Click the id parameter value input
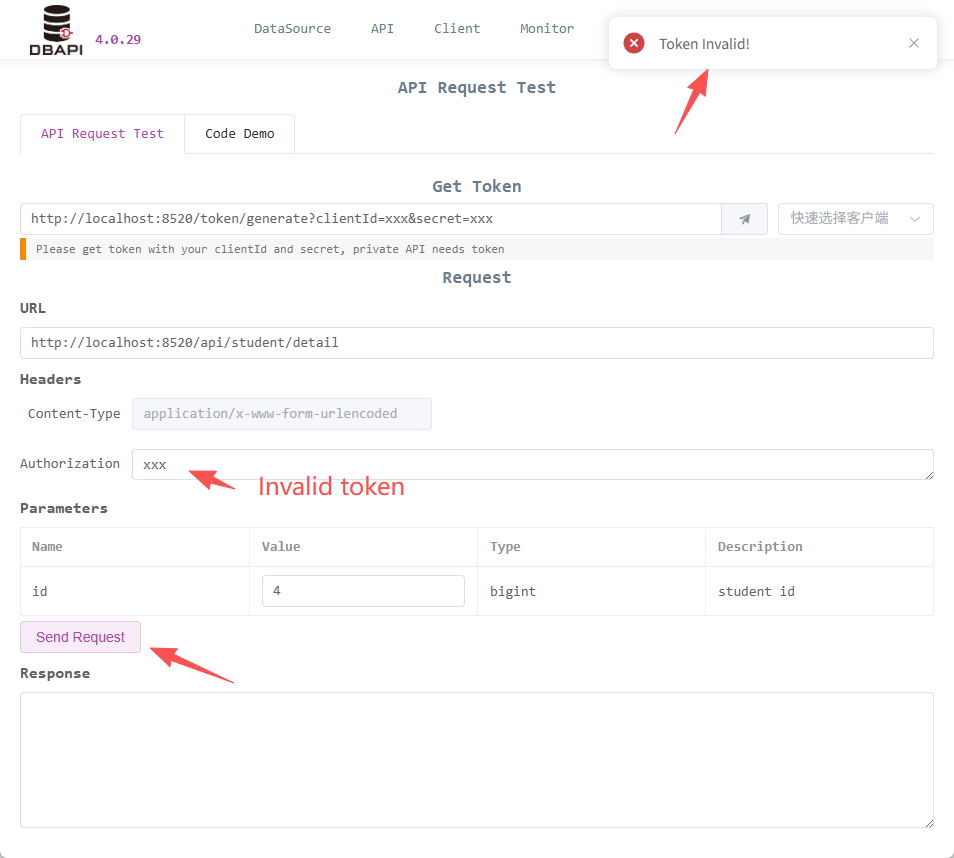Image resolution: width=954 pixels, height=858 pixels. [363, 591]
